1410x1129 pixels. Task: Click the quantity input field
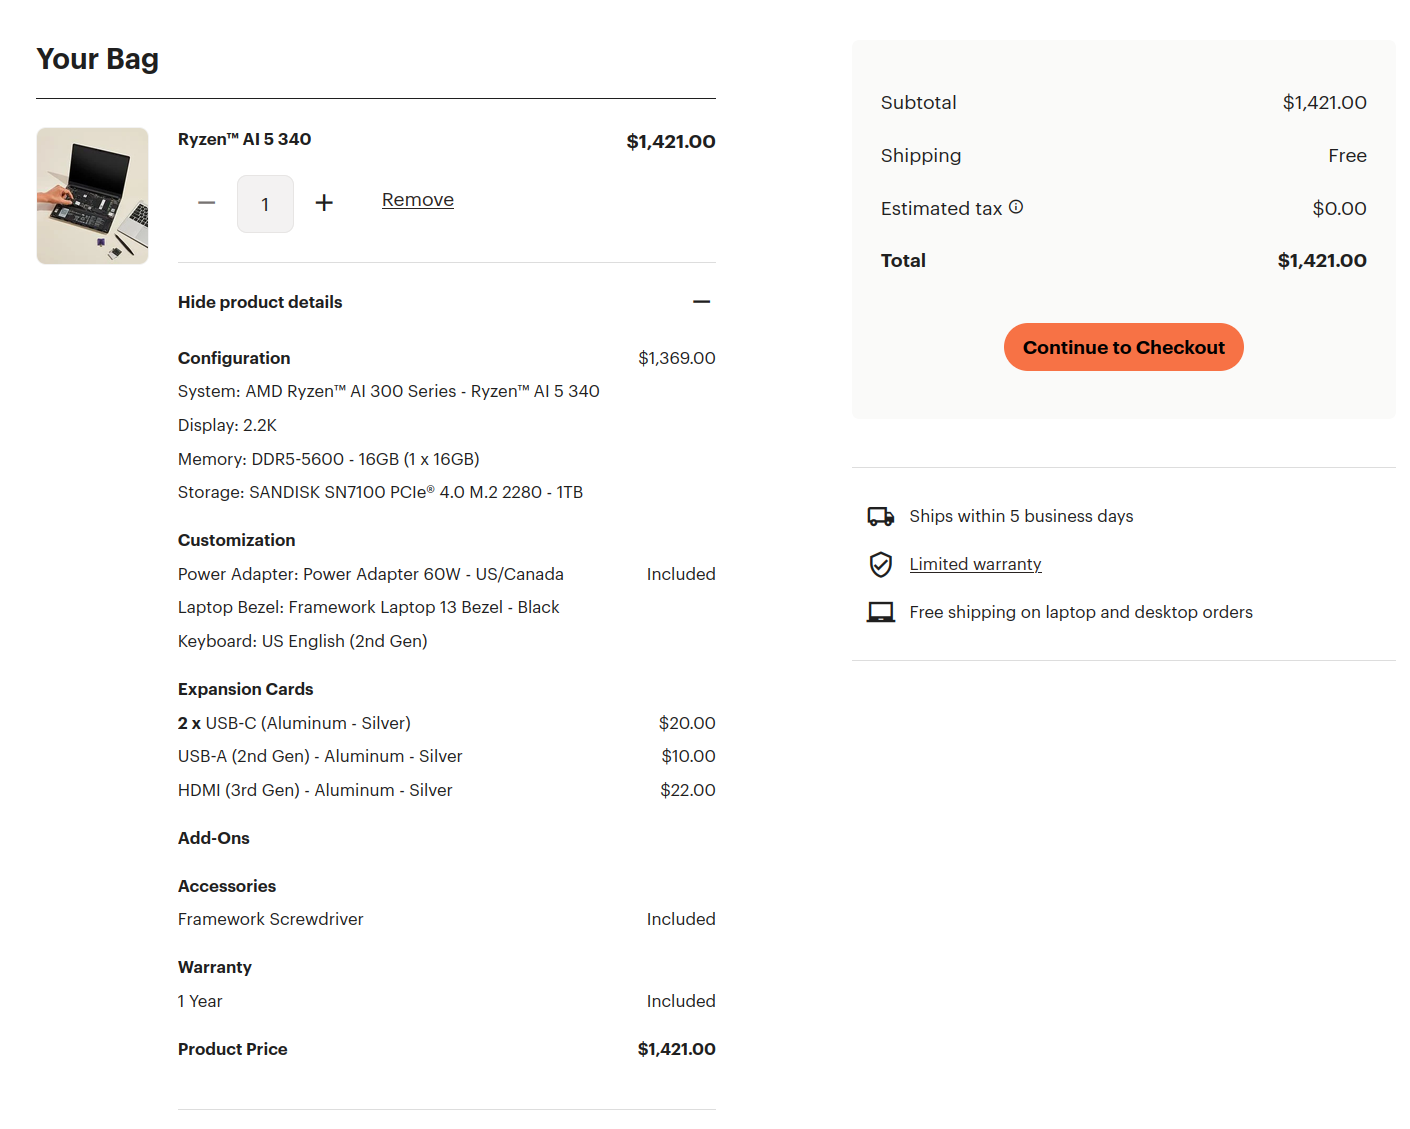[x=265, y=204]
